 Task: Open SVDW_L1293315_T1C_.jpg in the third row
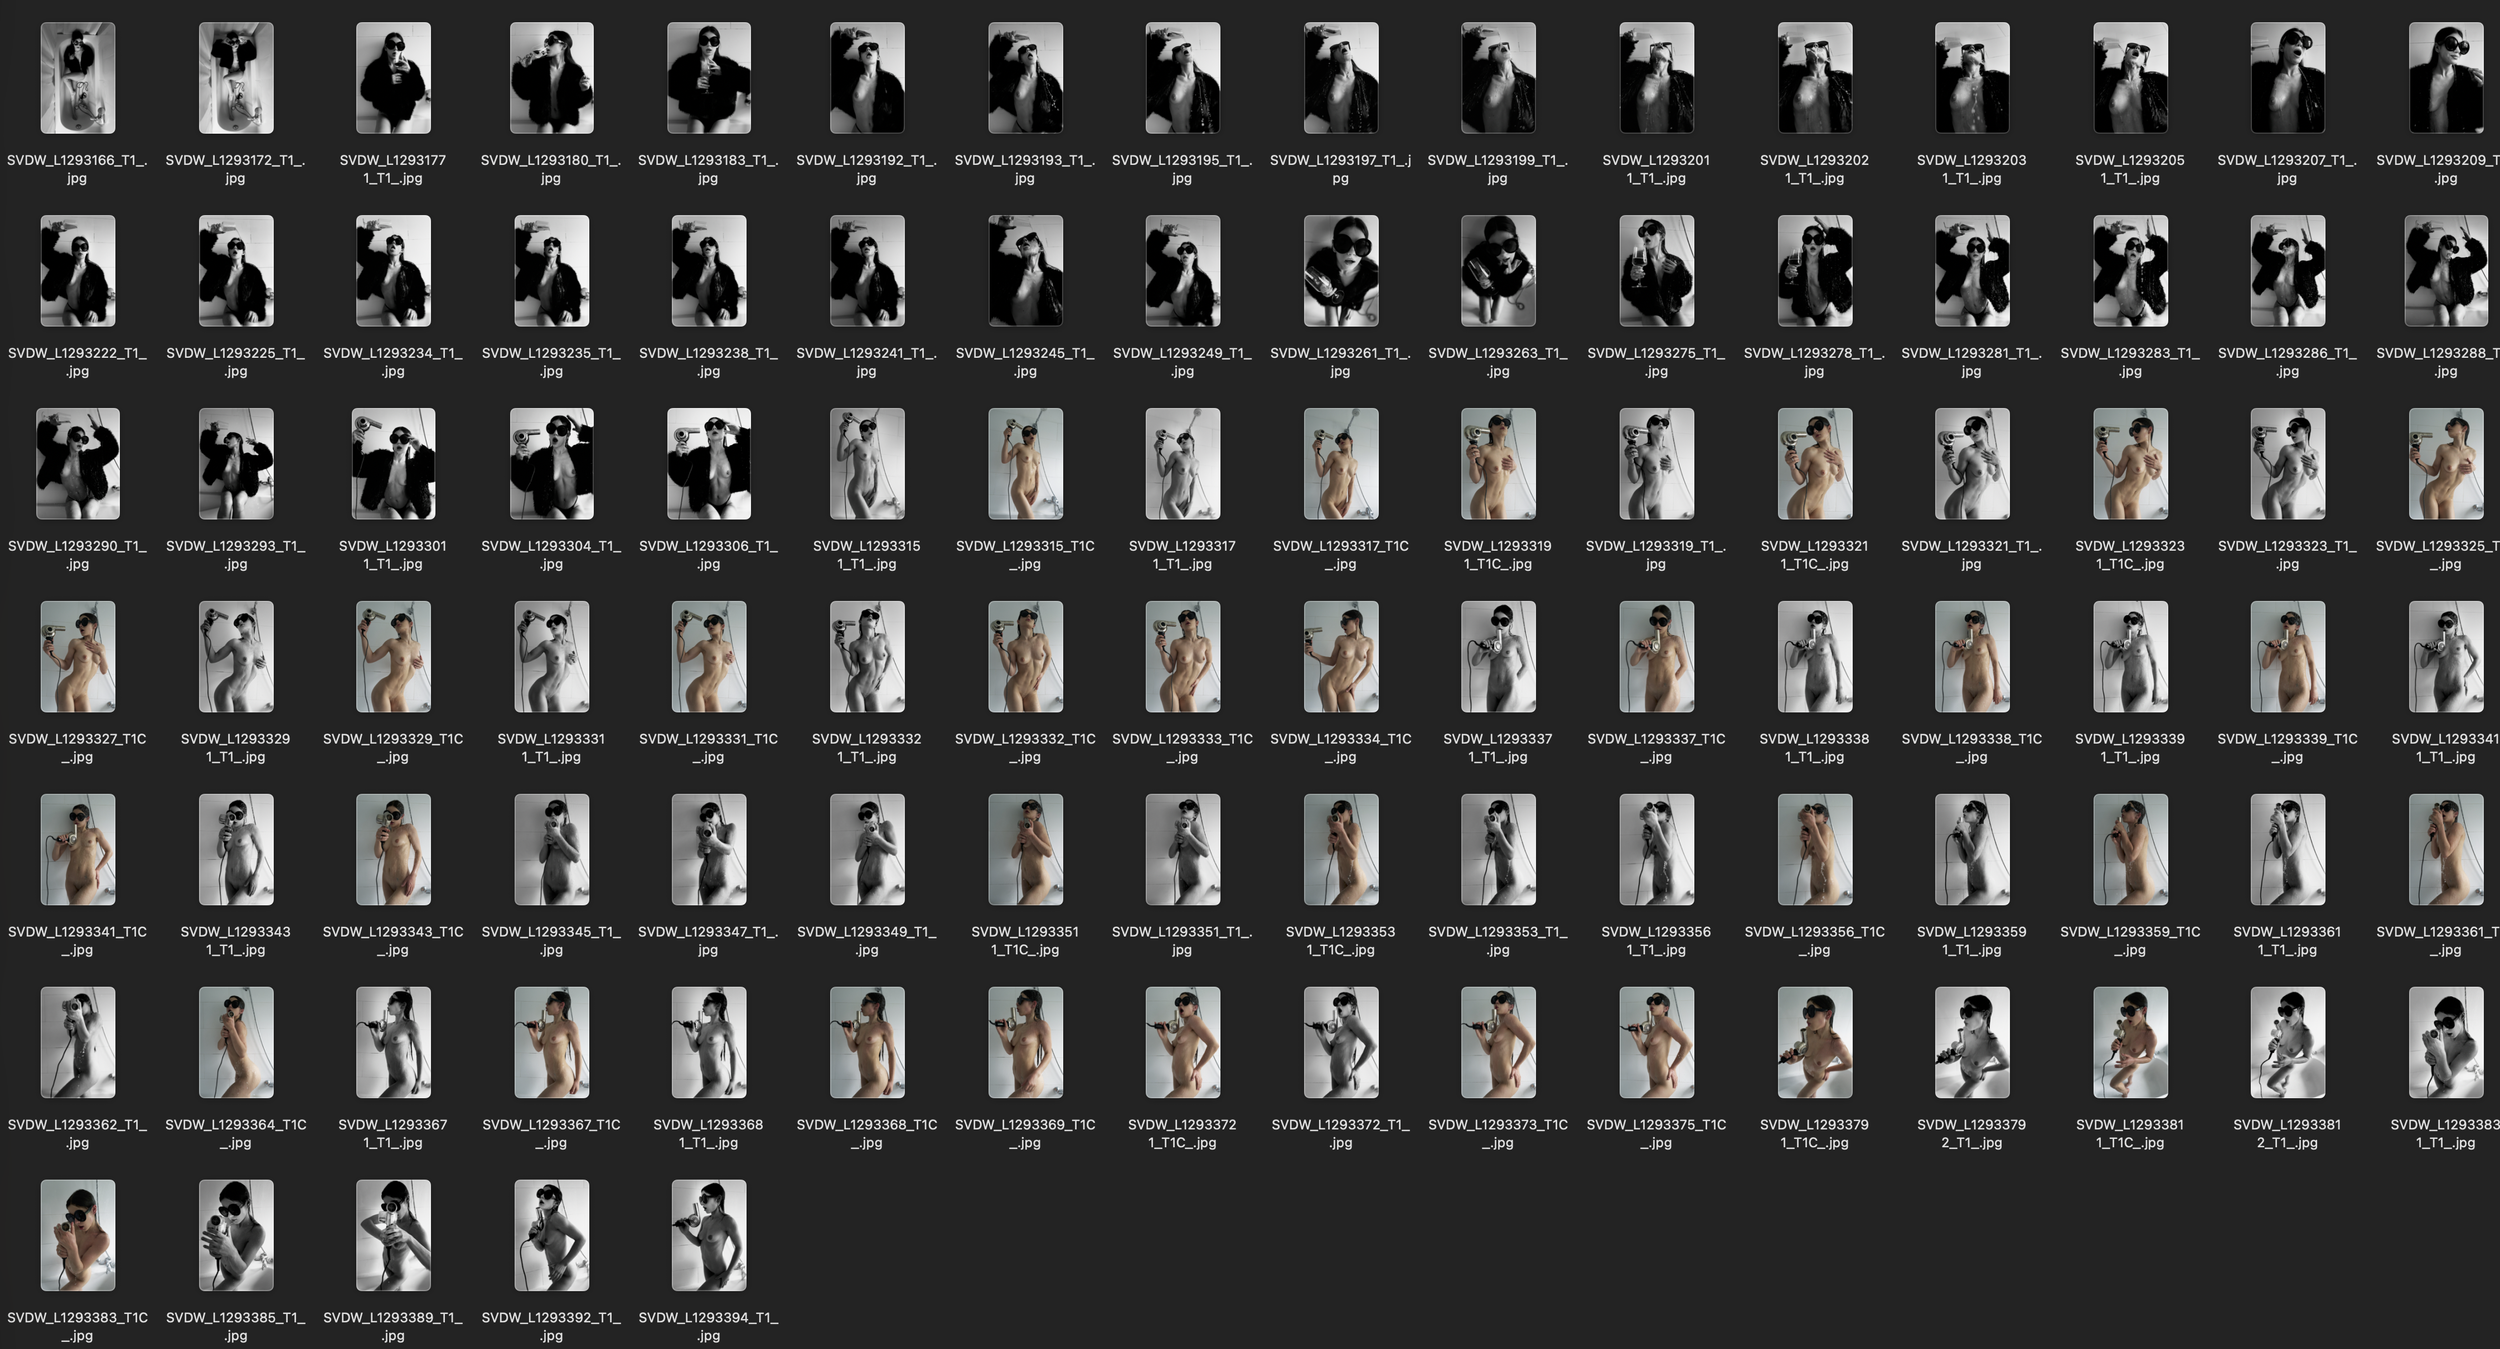[x=1024, y=463]
